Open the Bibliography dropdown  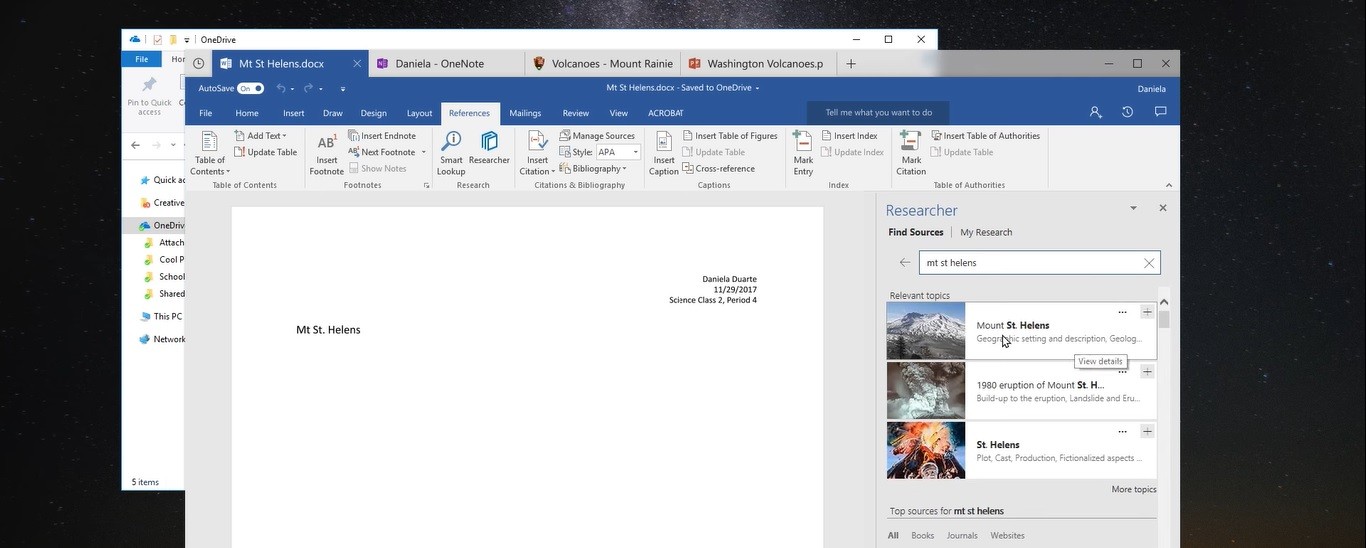pos(599,169)
